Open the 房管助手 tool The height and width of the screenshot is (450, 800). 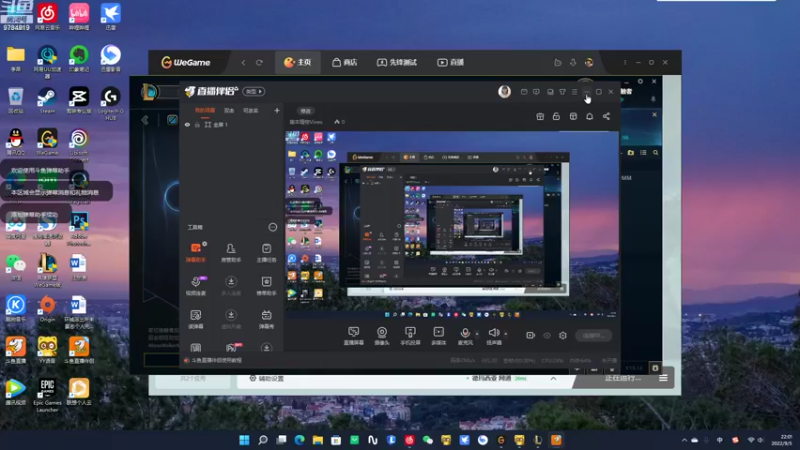(x=231, y=253)
